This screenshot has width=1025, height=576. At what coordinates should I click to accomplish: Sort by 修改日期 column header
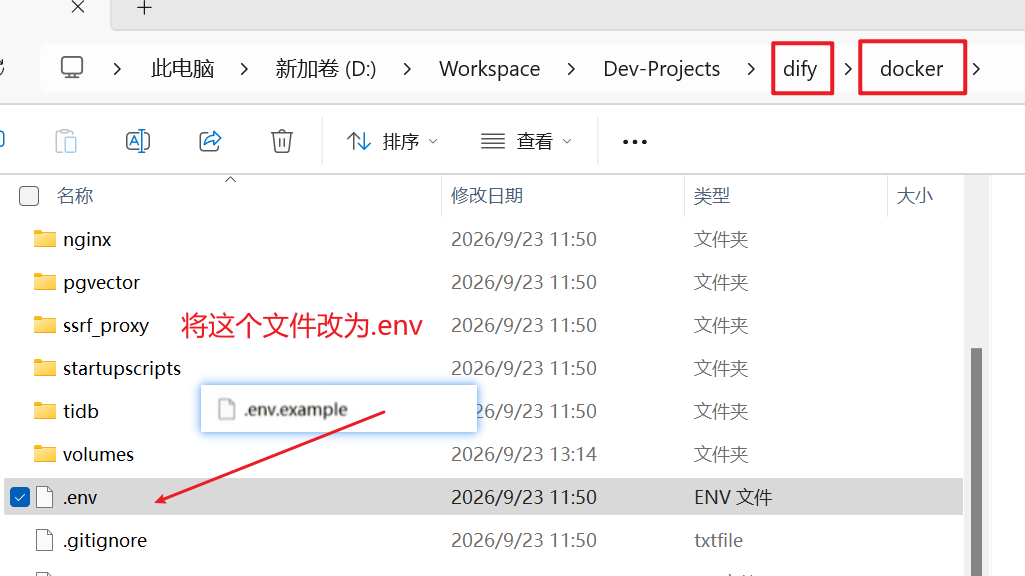click(487, 195)
